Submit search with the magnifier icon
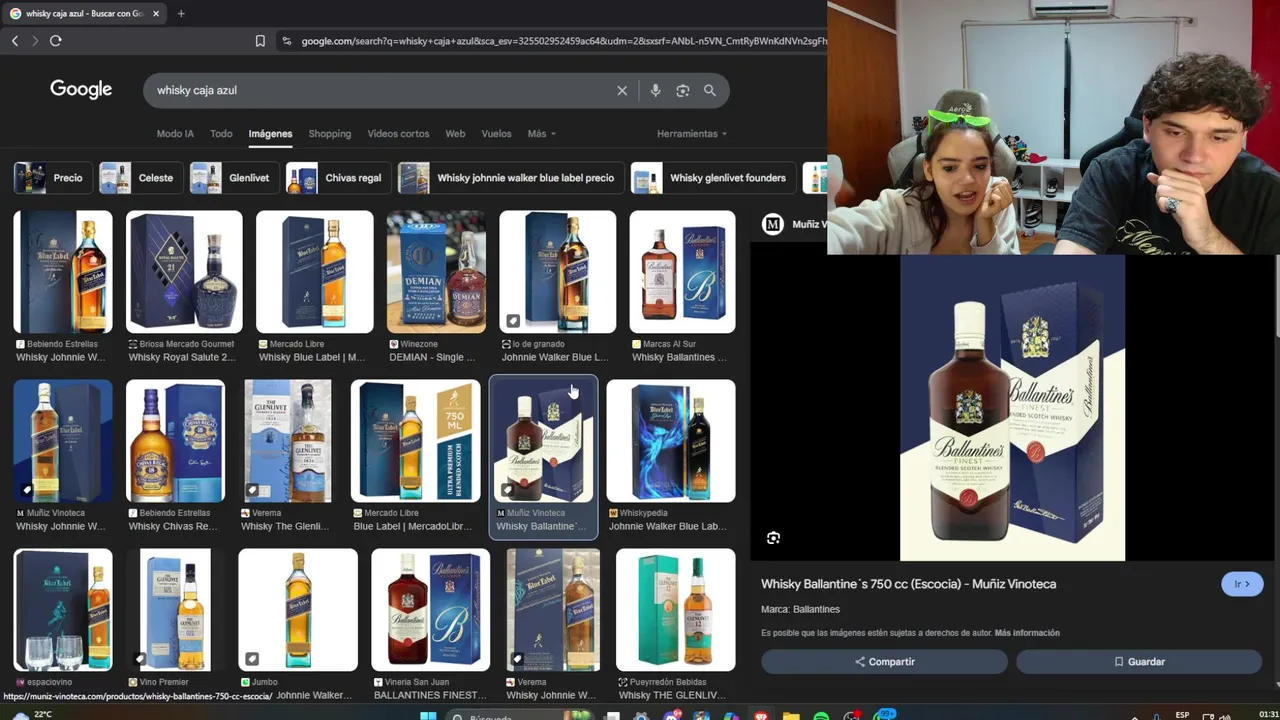 click(x=710, y=90)
